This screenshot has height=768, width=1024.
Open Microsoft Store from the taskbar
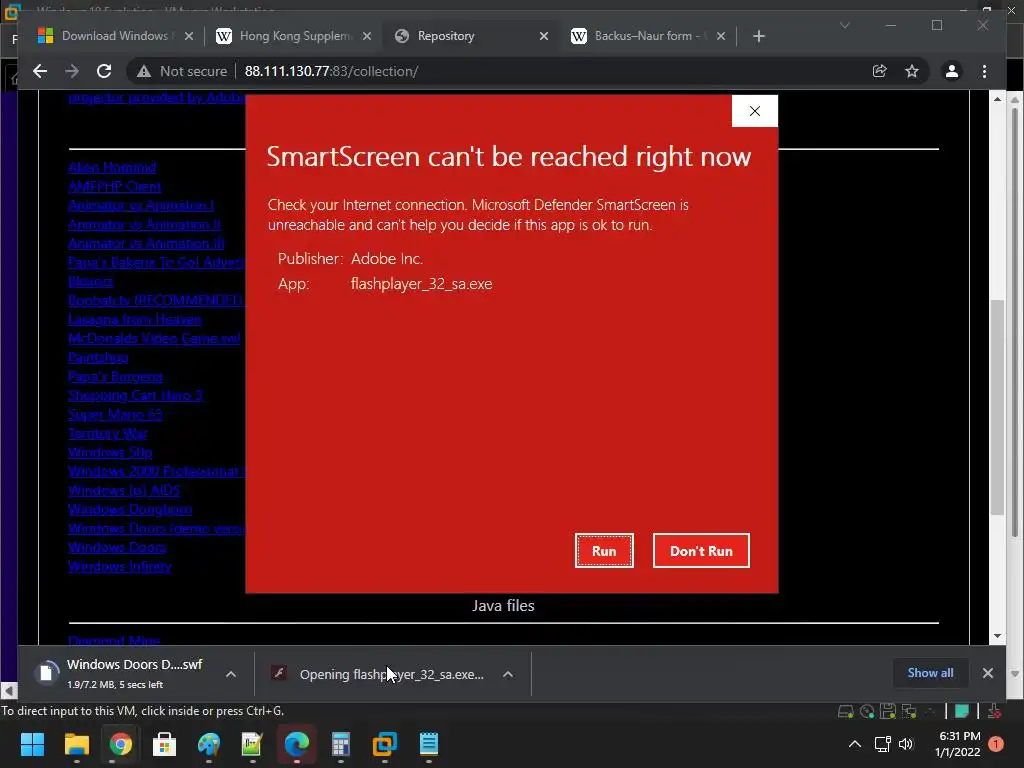pos(164,744)
